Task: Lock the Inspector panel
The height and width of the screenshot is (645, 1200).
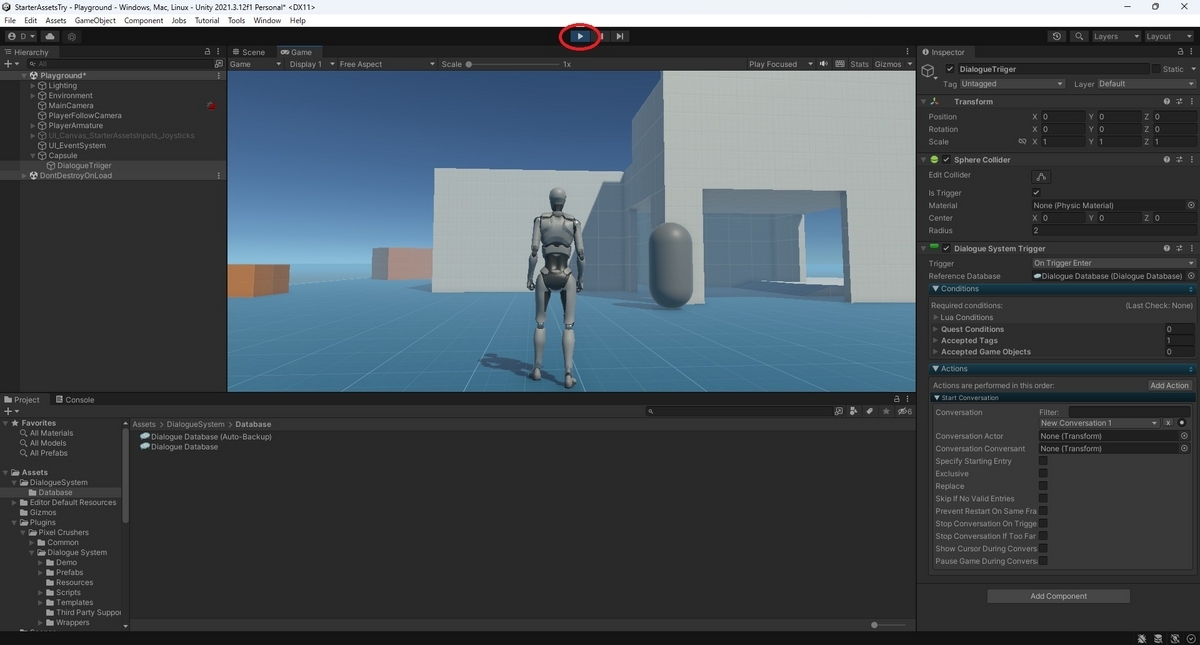Action: (x=1178, y=52)
